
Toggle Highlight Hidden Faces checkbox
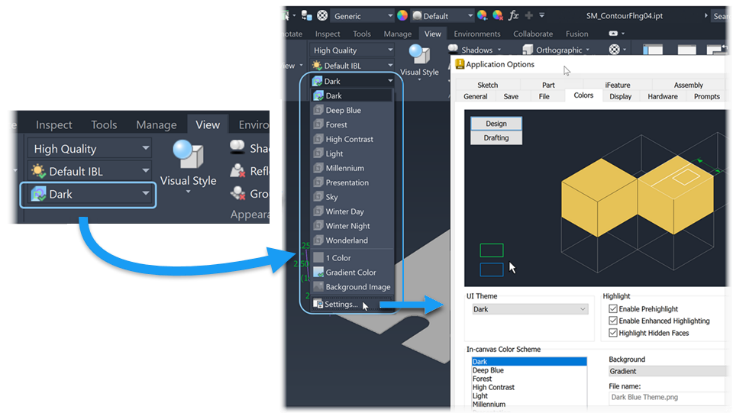coord(613,333)
